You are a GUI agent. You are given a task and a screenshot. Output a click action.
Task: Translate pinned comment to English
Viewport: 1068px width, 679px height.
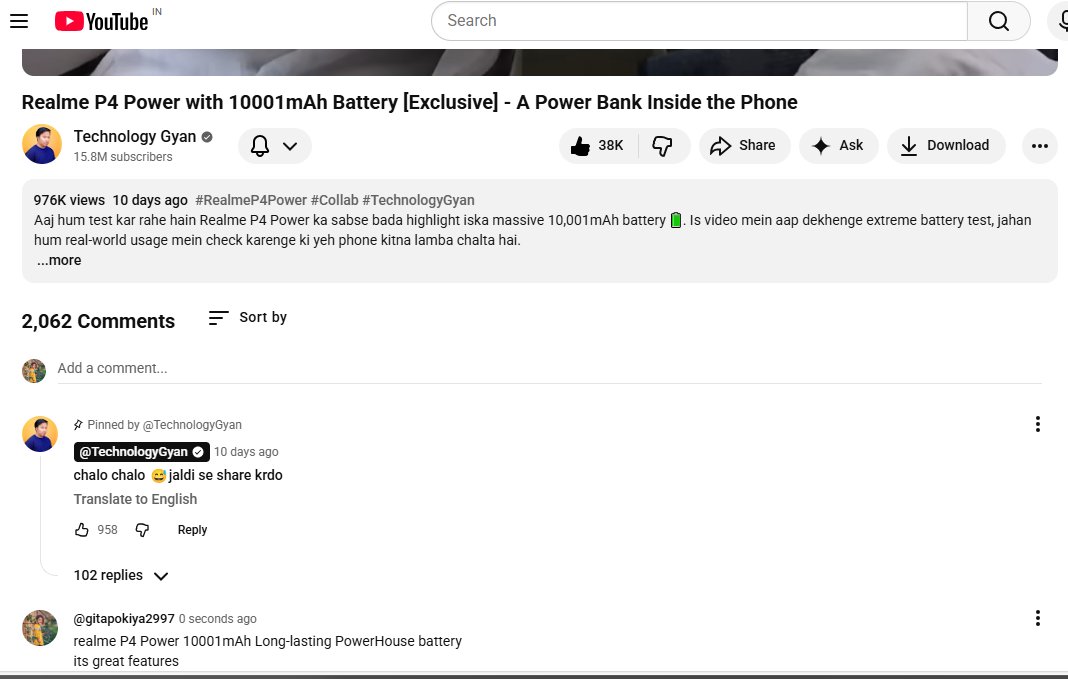[x=136, y=499]
